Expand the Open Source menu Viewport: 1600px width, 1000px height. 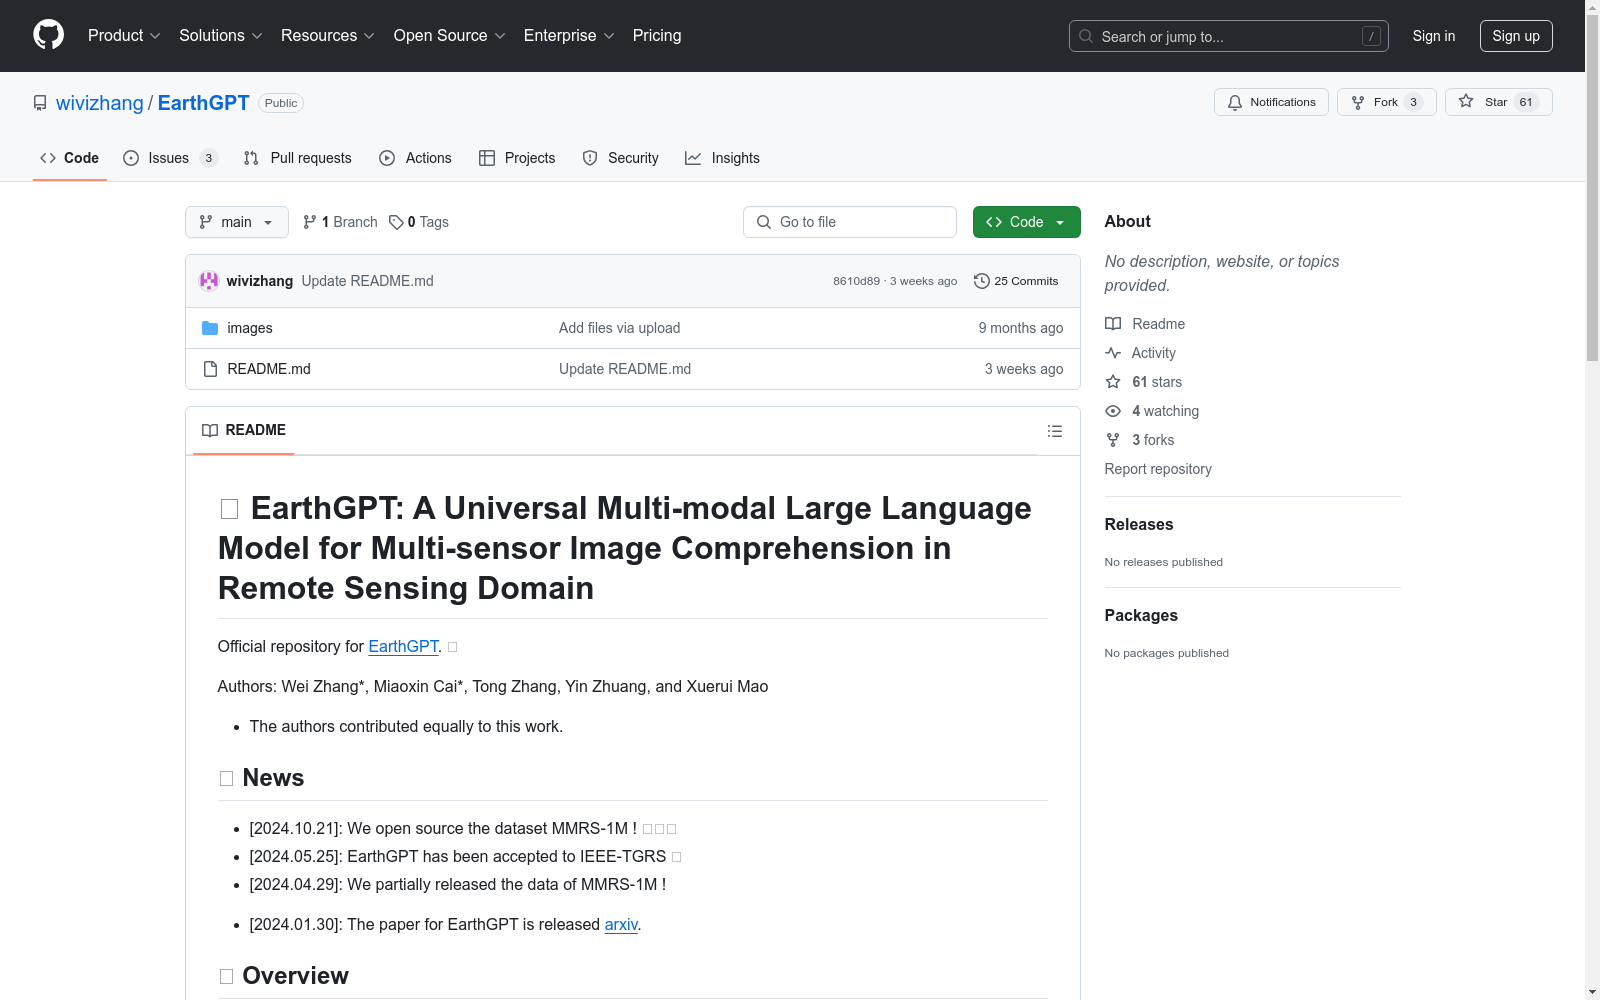(x=450, y=36)
